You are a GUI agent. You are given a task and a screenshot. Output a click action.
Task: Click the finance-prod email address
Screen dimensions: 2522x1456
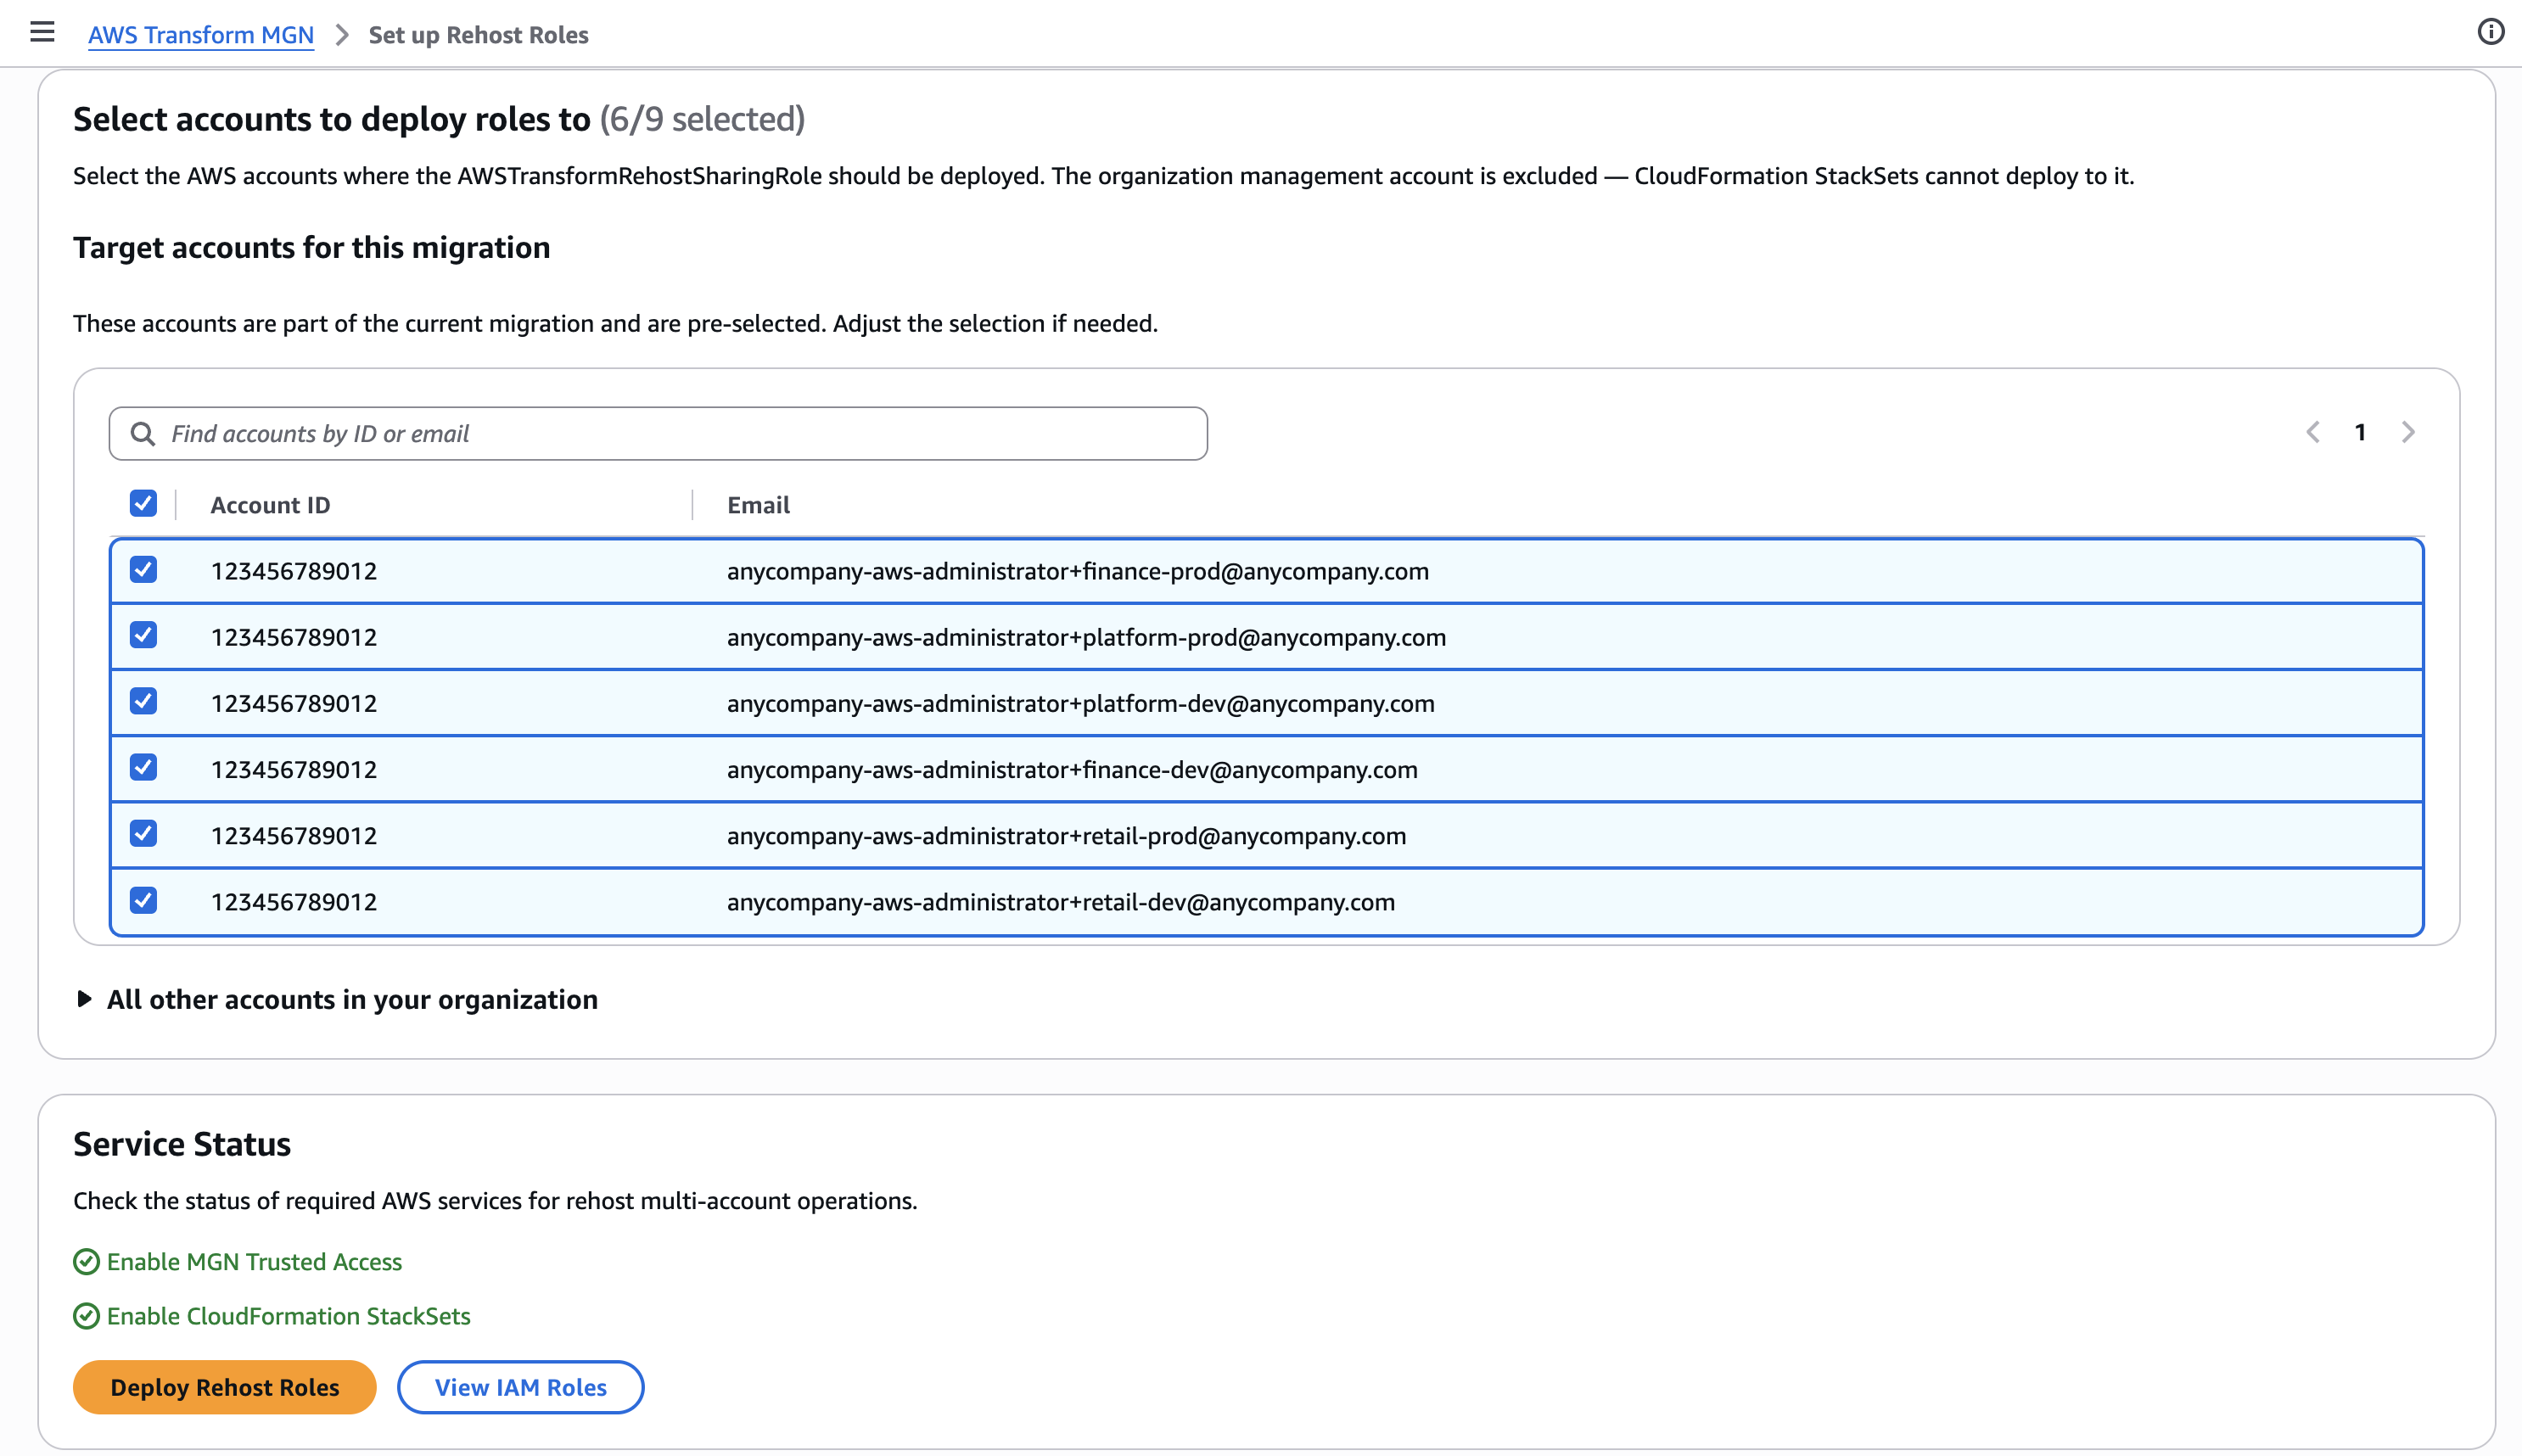pos(1078,571)
